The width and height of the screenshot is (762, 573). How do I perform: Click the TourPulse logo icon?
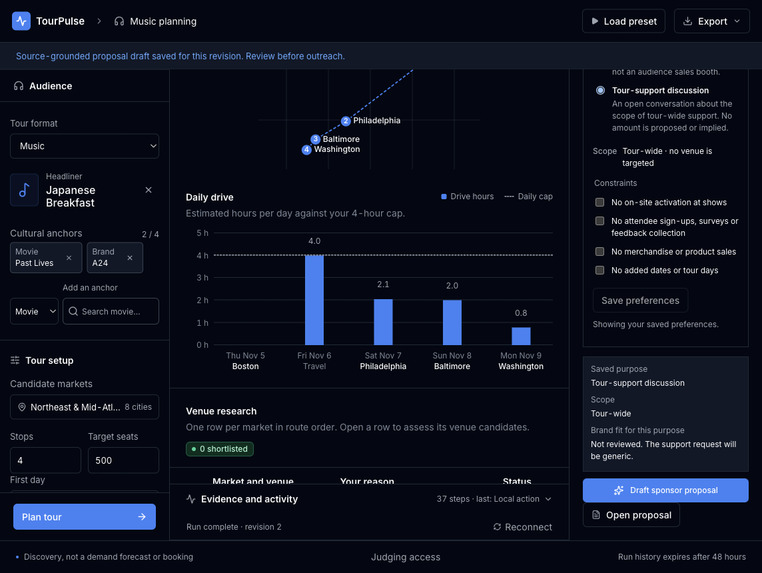point(21,21)
